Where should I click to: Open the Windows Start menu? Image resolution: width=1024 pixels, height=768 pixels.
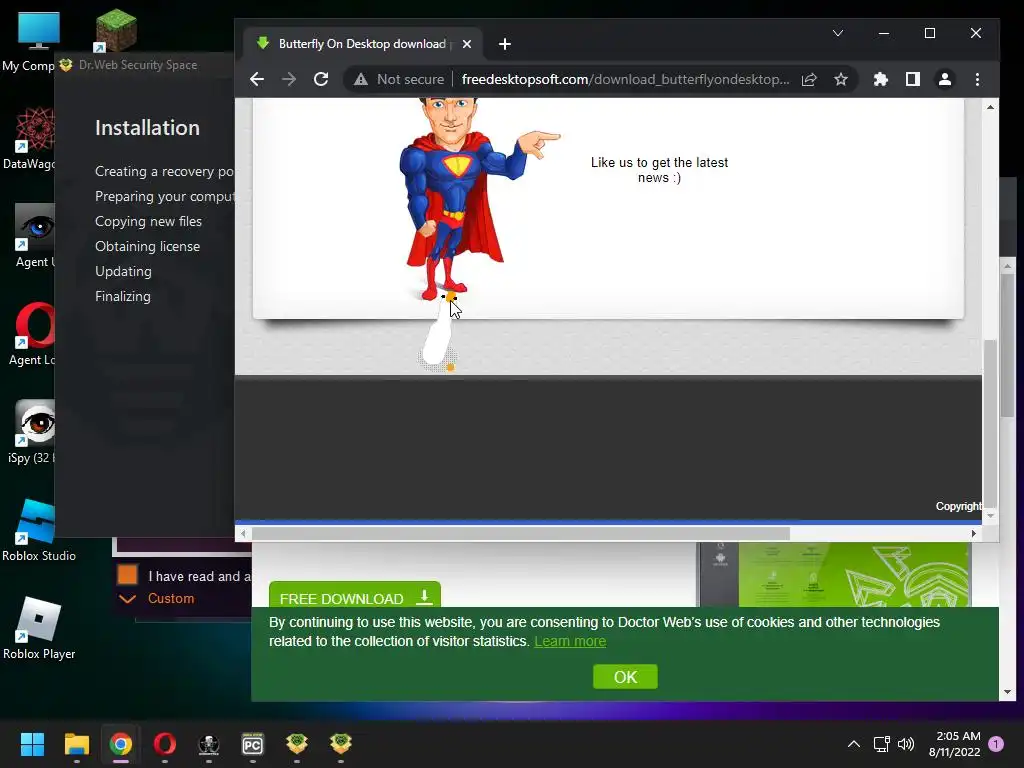(32, 744)
